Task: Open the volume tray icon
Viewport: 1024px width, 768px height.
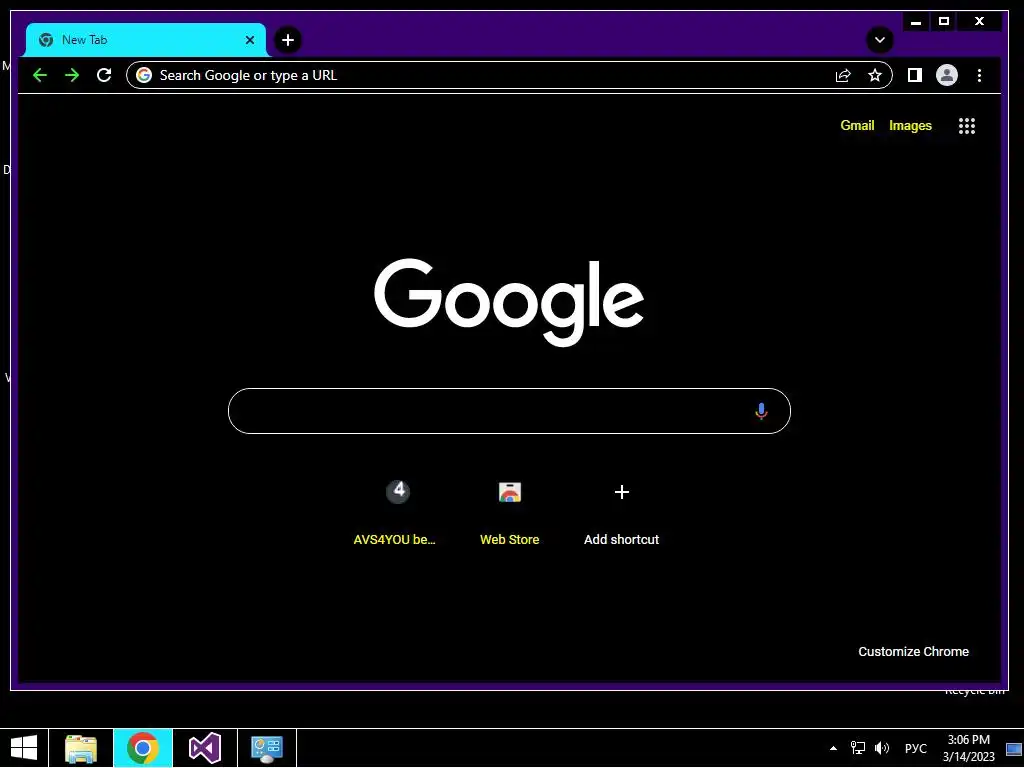Action: [882, 748]
